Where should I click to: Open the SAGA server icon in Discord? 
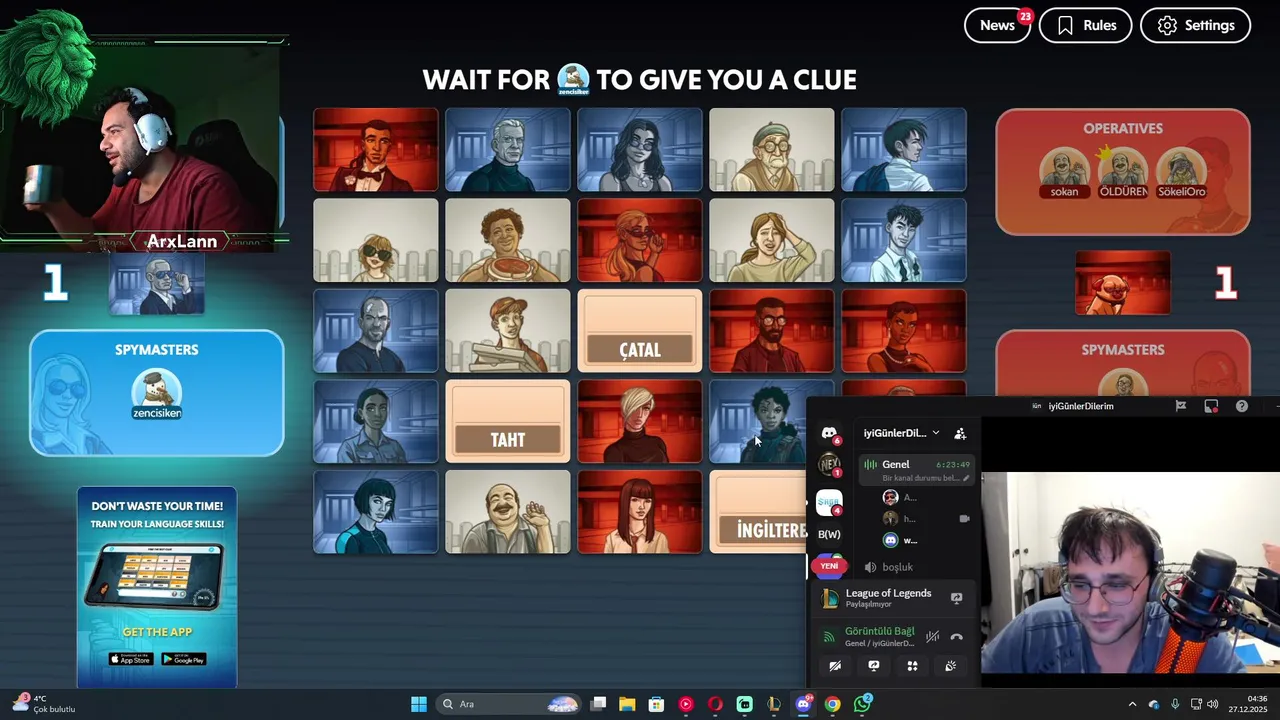[x=829, y=501]
